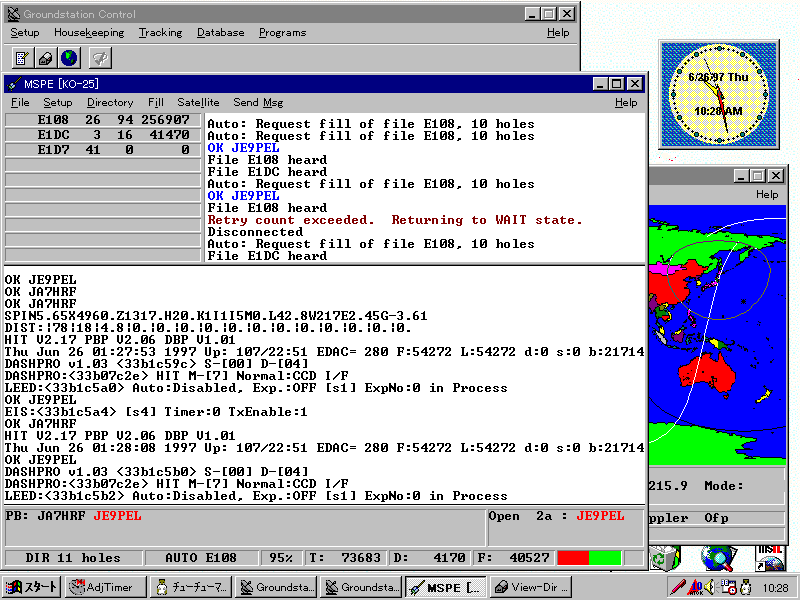Click the red and green status indicator
This screenshot has width=800, height=600.
coord(589,558)
